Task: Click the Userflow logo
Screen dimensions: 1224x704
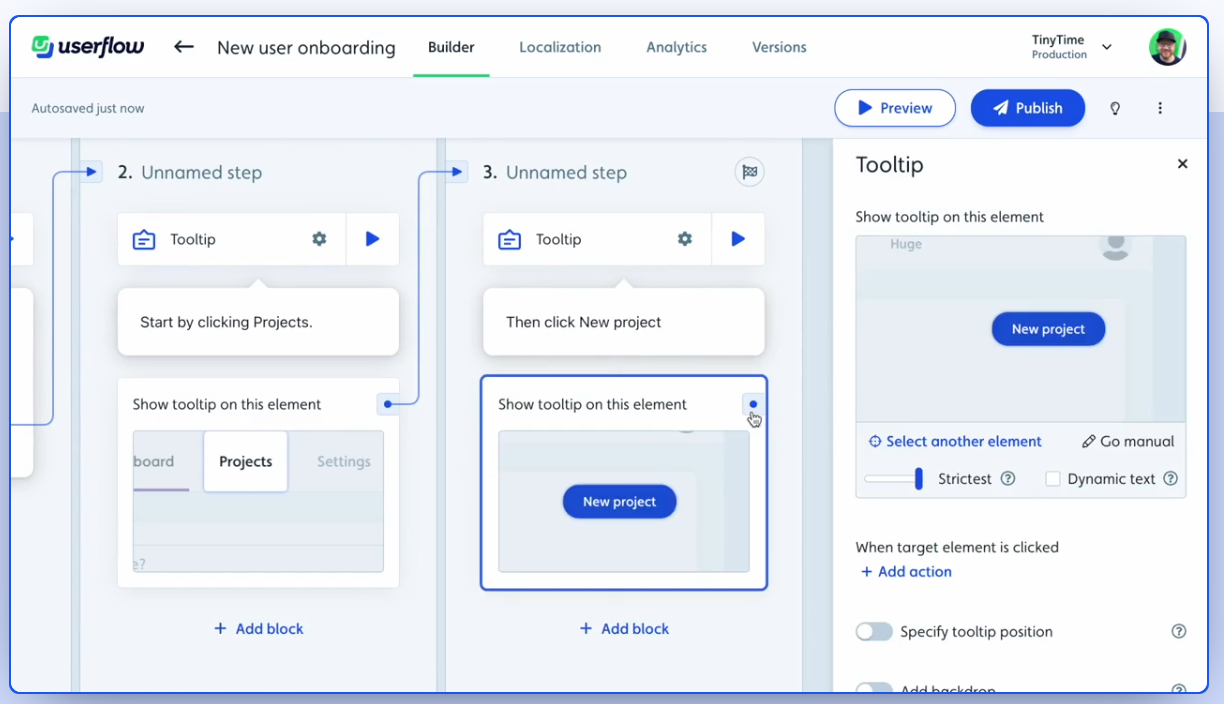Action: [x=87, y=46]
